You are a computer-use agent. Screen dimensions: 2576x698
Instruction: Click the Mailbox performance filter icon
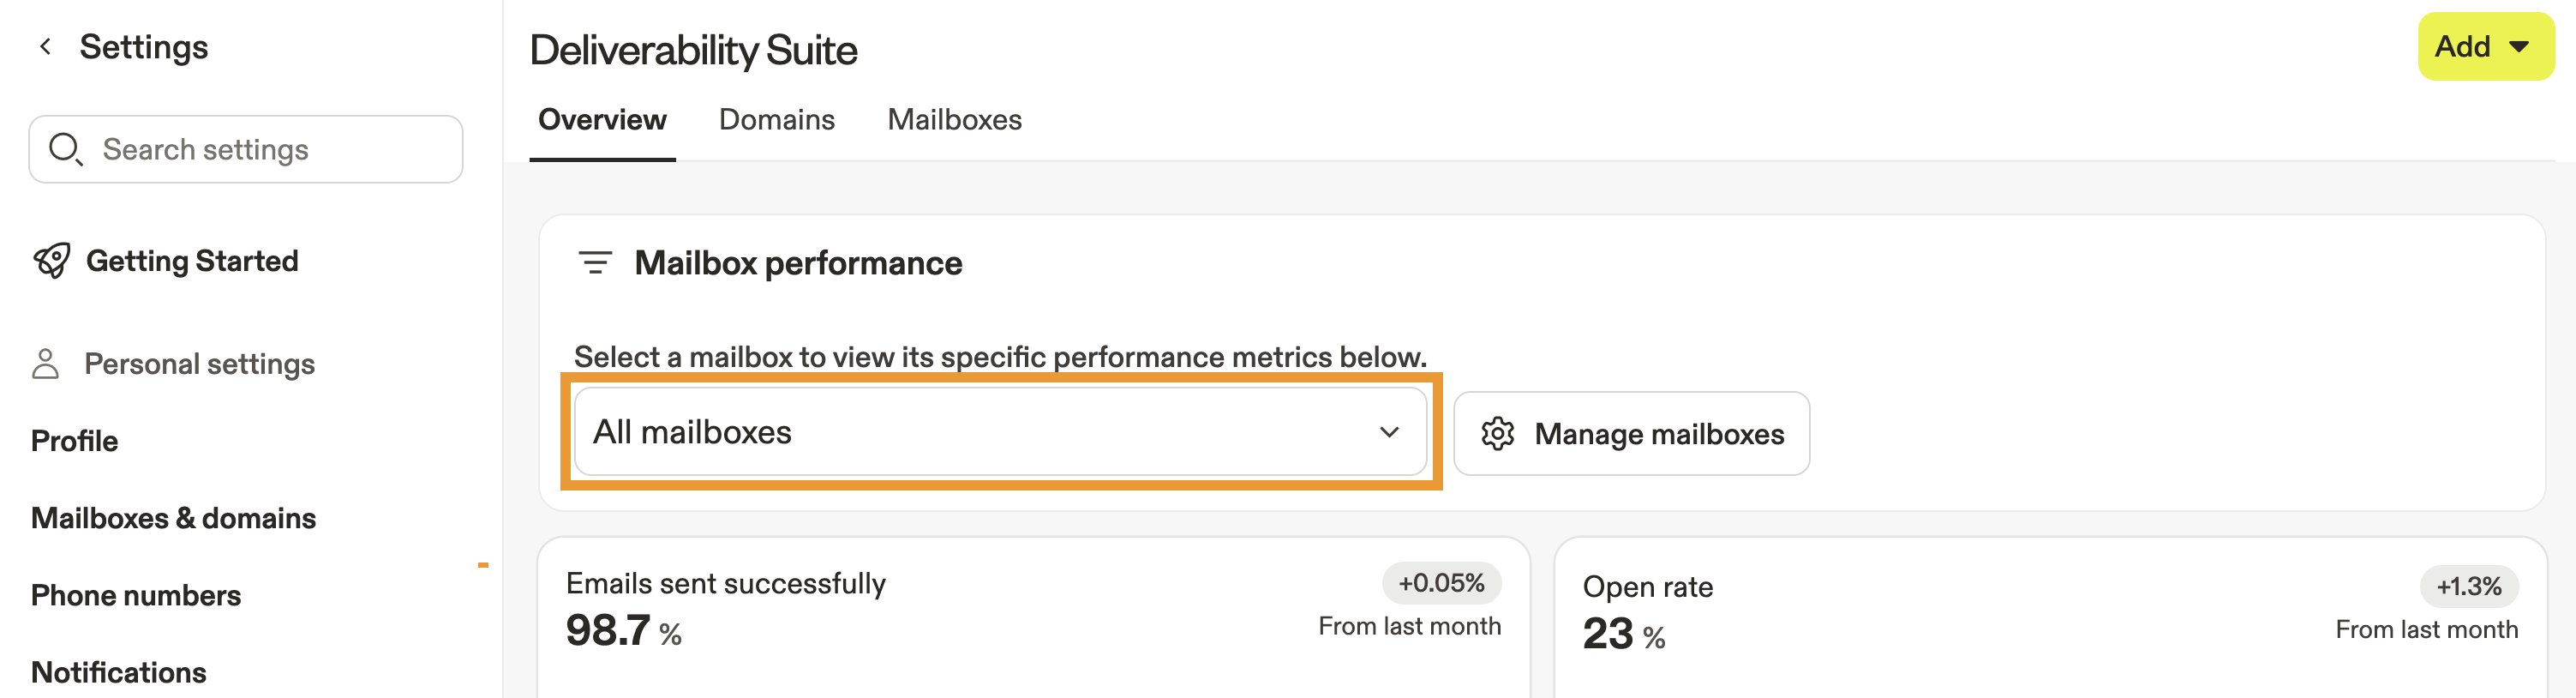[x=595, y=263]
